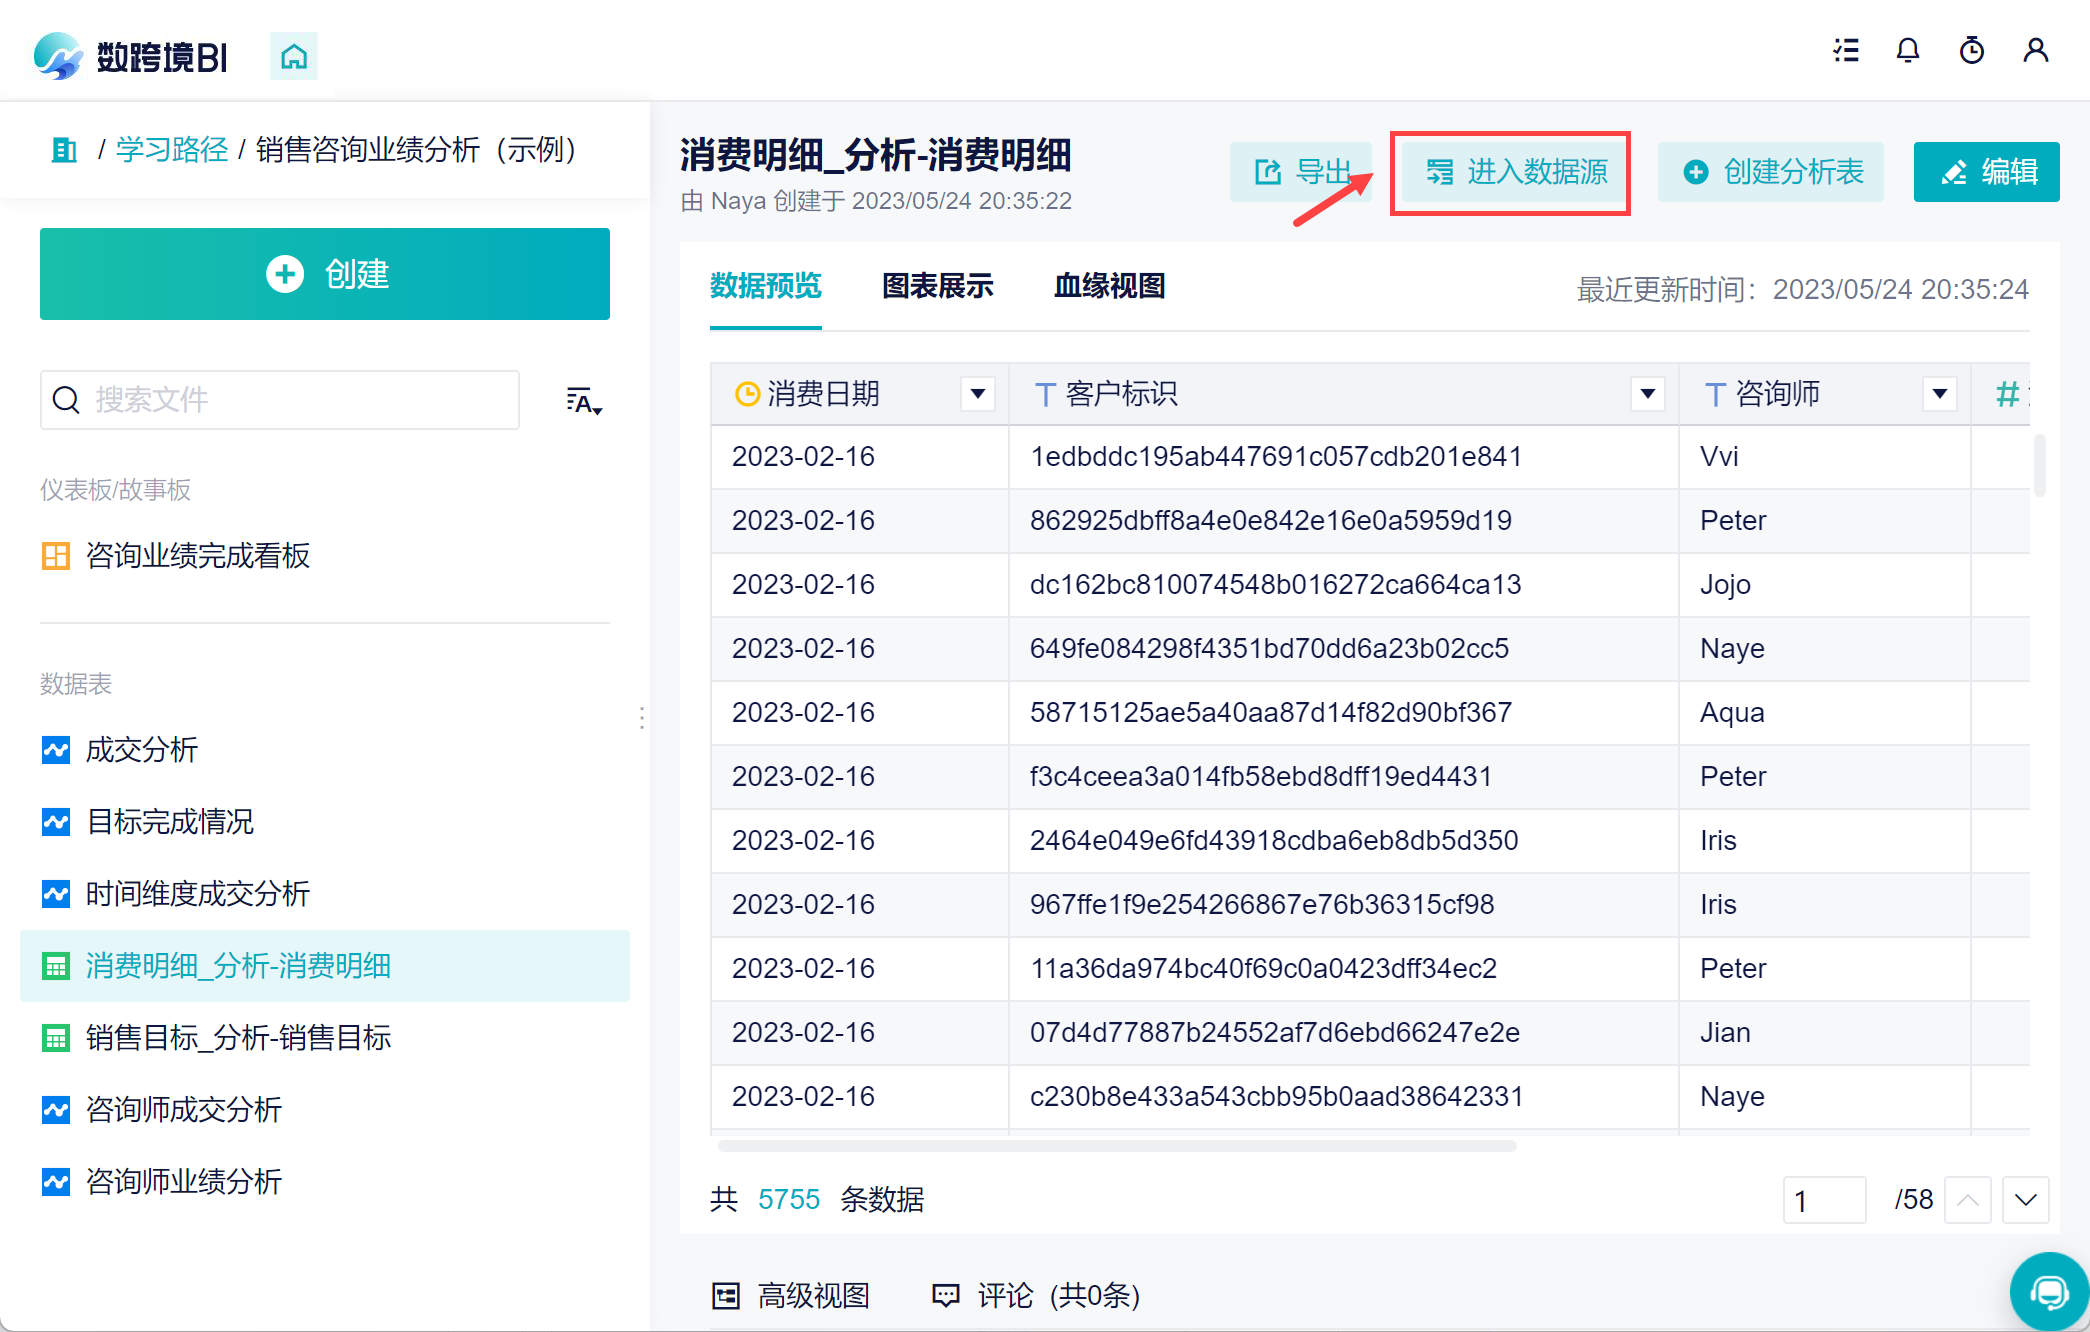Open the notifications bell
This screenshot has width=2090, height=1332.
pyautogui.click(x=1908, y=50)
